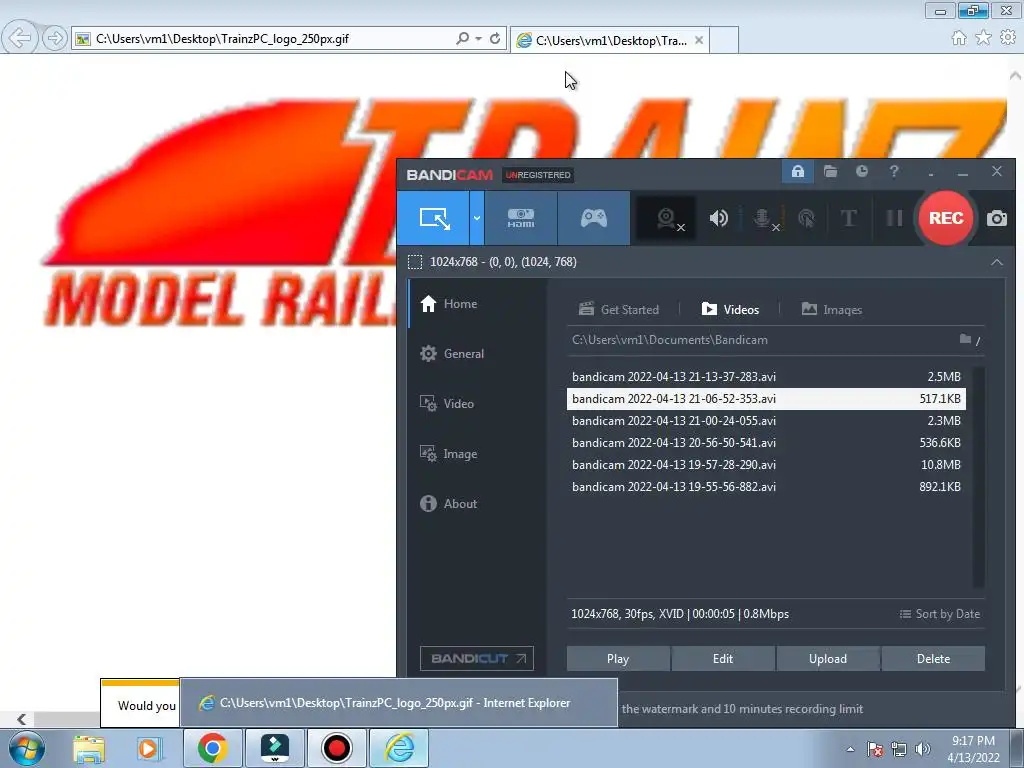The image size is (1024, 768).
Task: Open Windows Explorer from the taskbar
Action: coord(88,748)
